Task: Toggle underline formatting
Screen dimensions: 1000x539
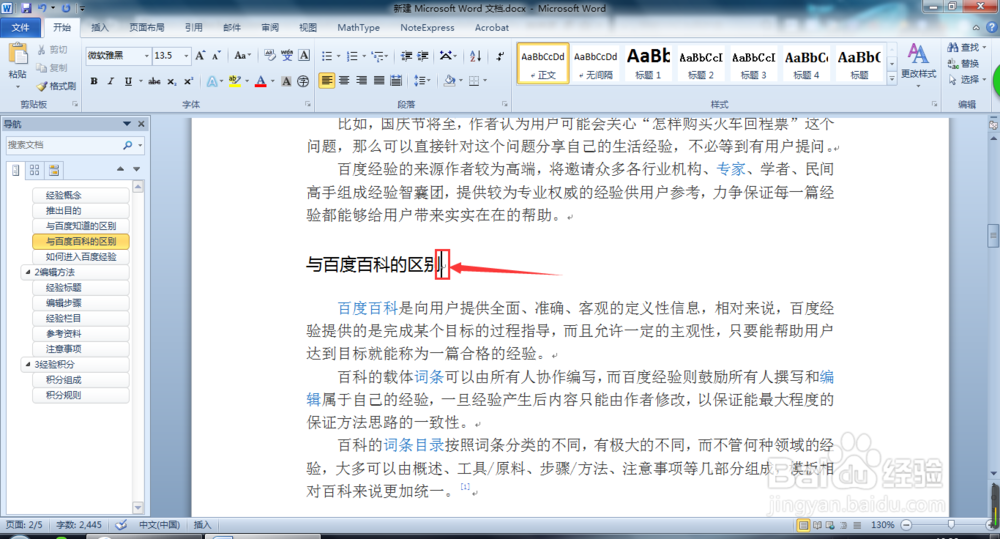Action: coord(128,81)
